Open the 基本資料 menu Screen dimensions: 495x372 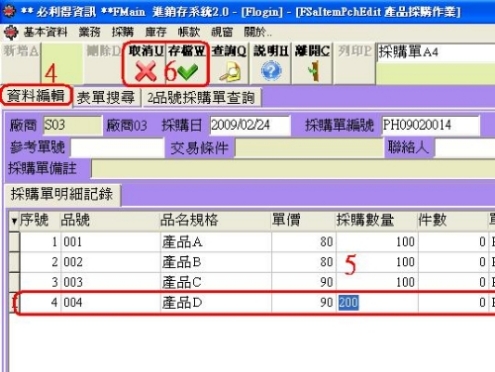point(45,32)
